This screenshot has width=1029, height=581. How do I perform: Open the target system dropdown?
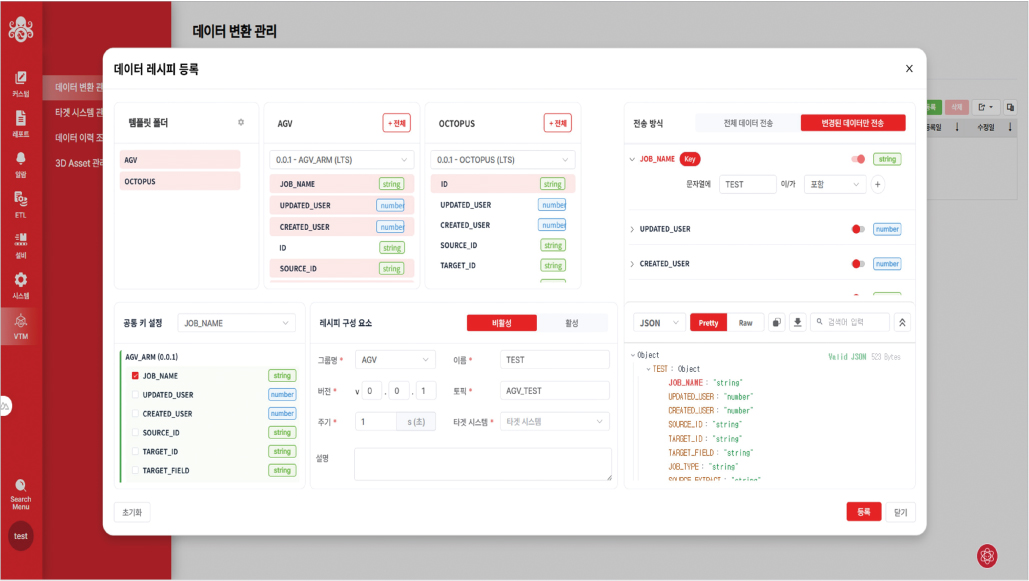coord(555,421)
